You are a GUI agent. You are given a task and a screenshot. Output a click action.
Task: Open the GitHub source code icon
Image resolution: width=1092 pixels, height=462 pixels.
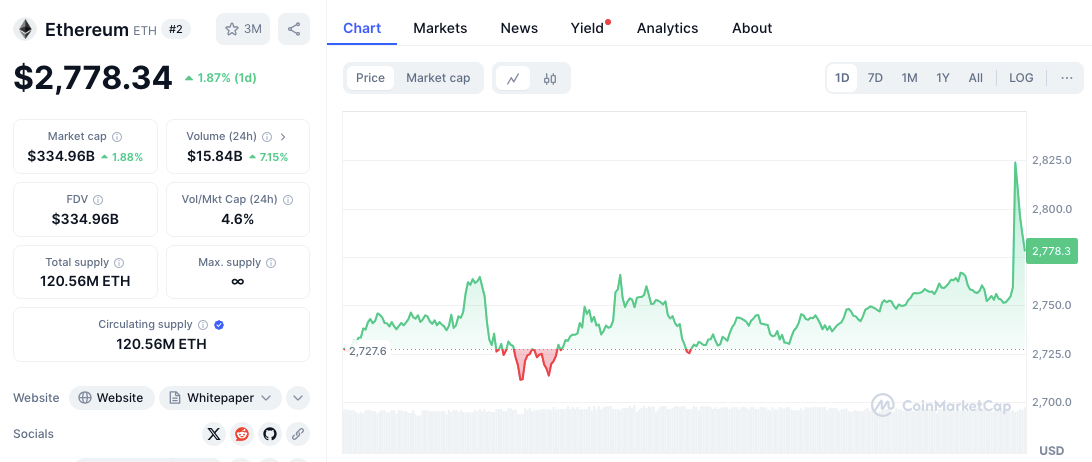[x=269, y=434]
